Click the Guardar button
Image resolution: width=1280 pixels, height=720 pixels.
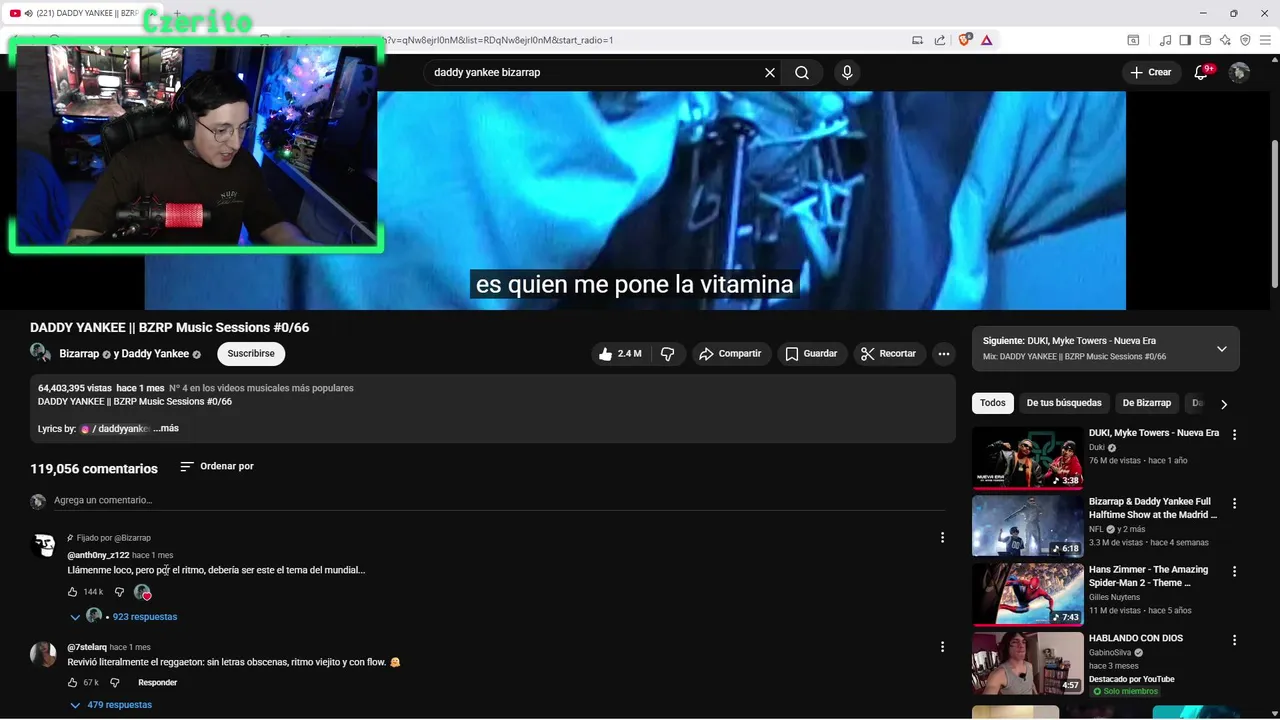click(x=811, y=354)
